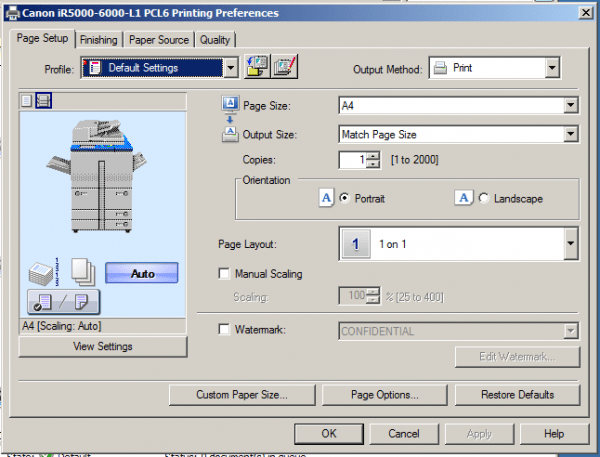600x457 pixels.
Task: Click the Copies number field
Action: [352, 160]
